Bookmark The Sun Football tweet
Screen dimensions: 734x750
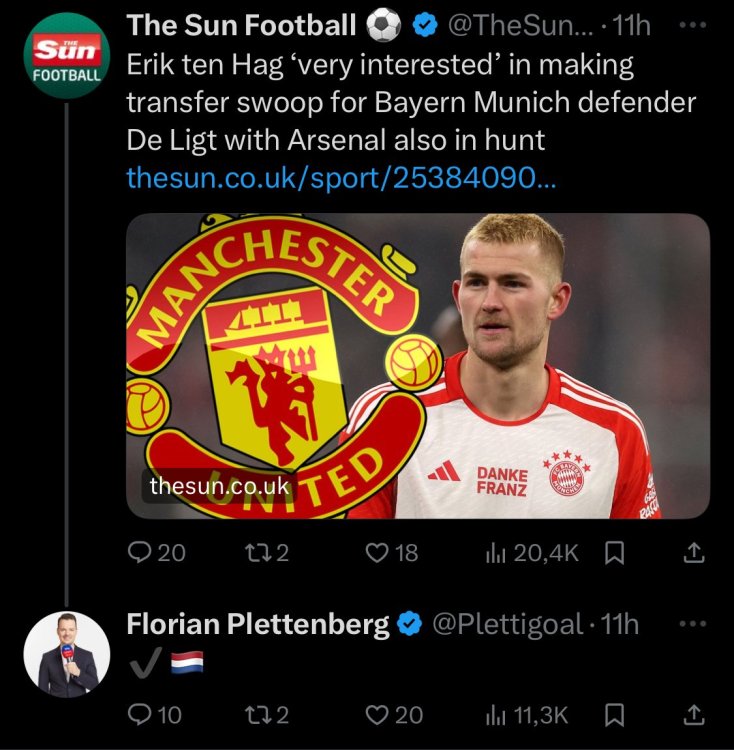tap(616, 552)
